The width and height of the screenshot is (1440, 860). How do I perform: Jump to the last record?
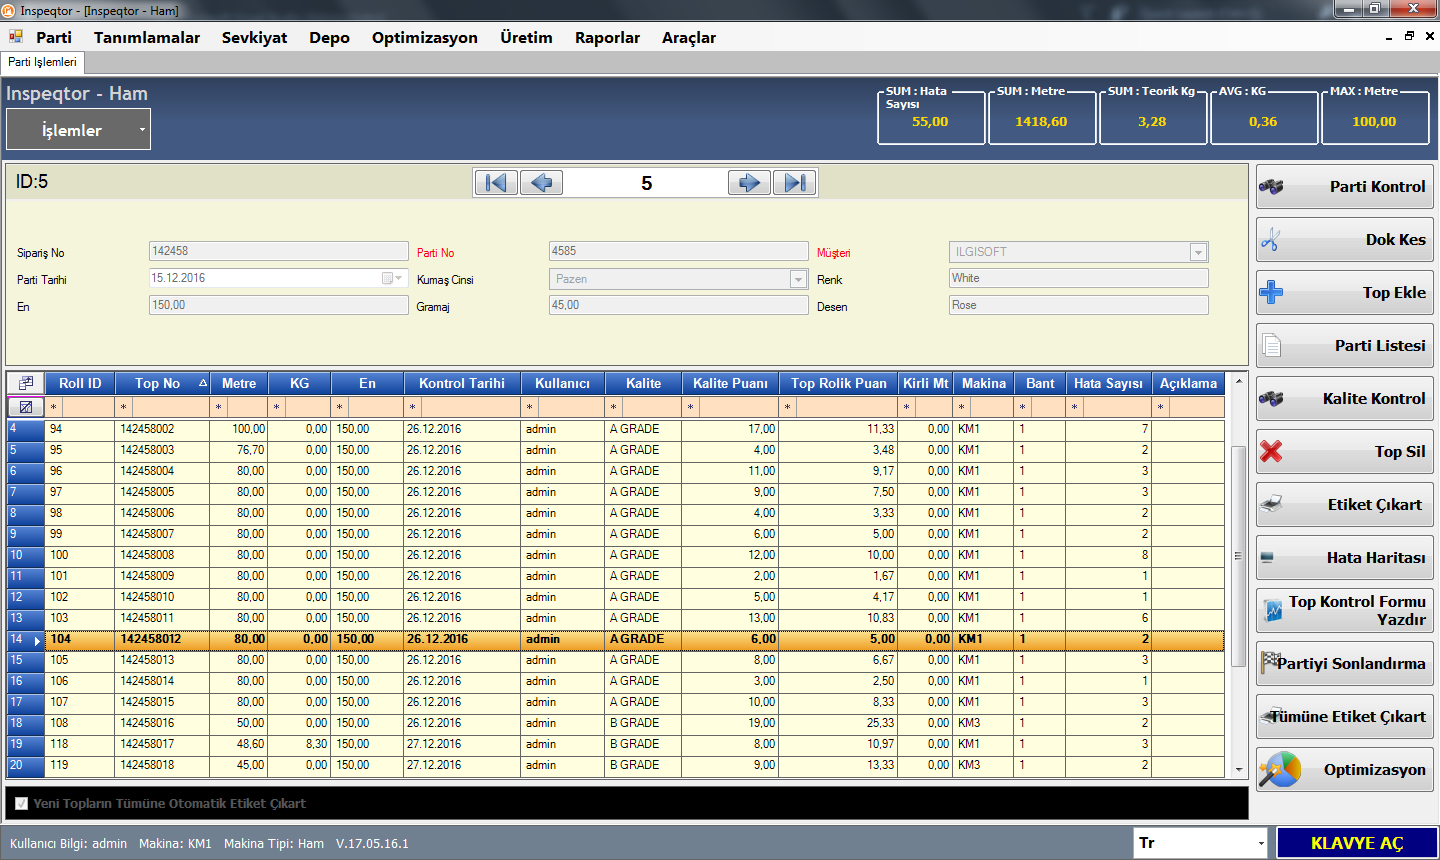(x=795, y=182)
